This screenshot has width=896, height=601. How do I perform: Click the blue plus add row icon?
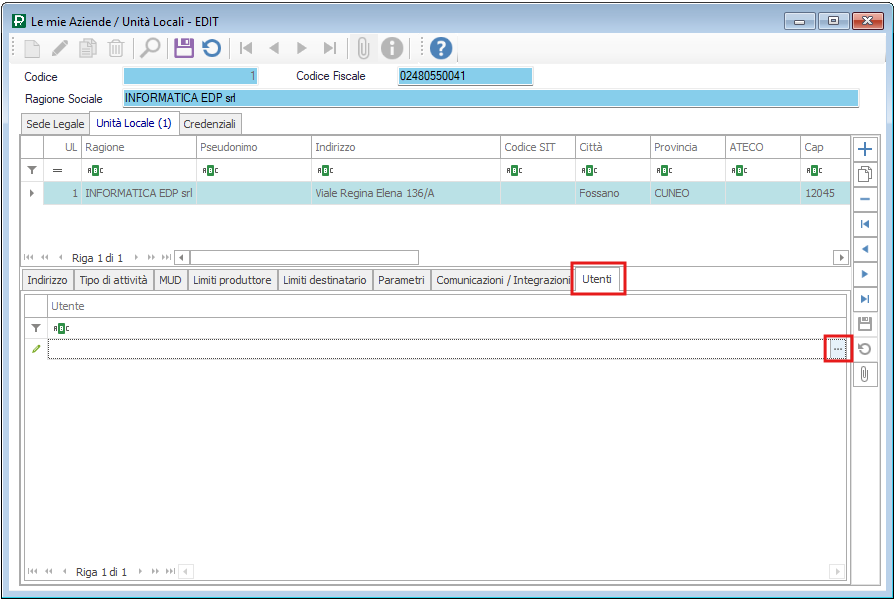[865, 149]
